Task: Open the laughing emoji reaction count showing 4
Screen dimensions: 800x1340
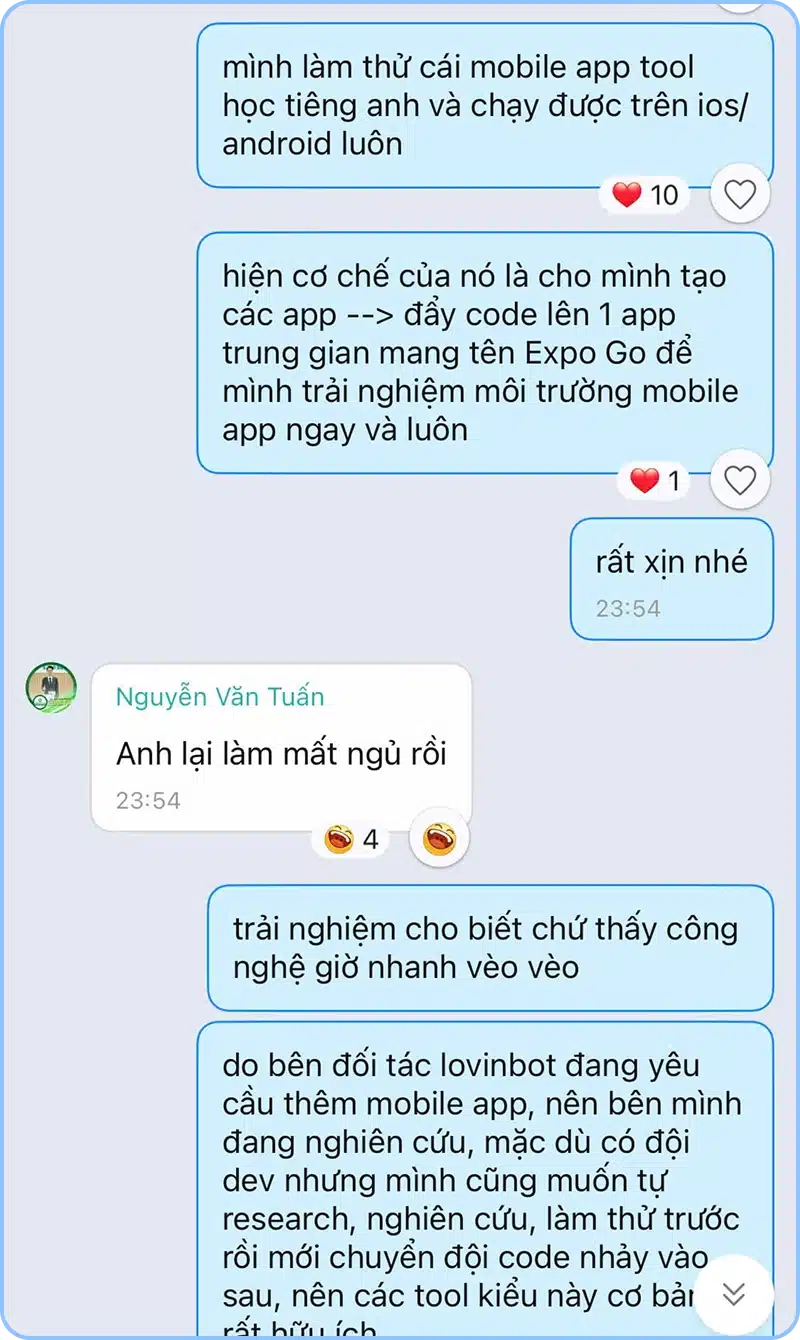Action: click(352, 839)
